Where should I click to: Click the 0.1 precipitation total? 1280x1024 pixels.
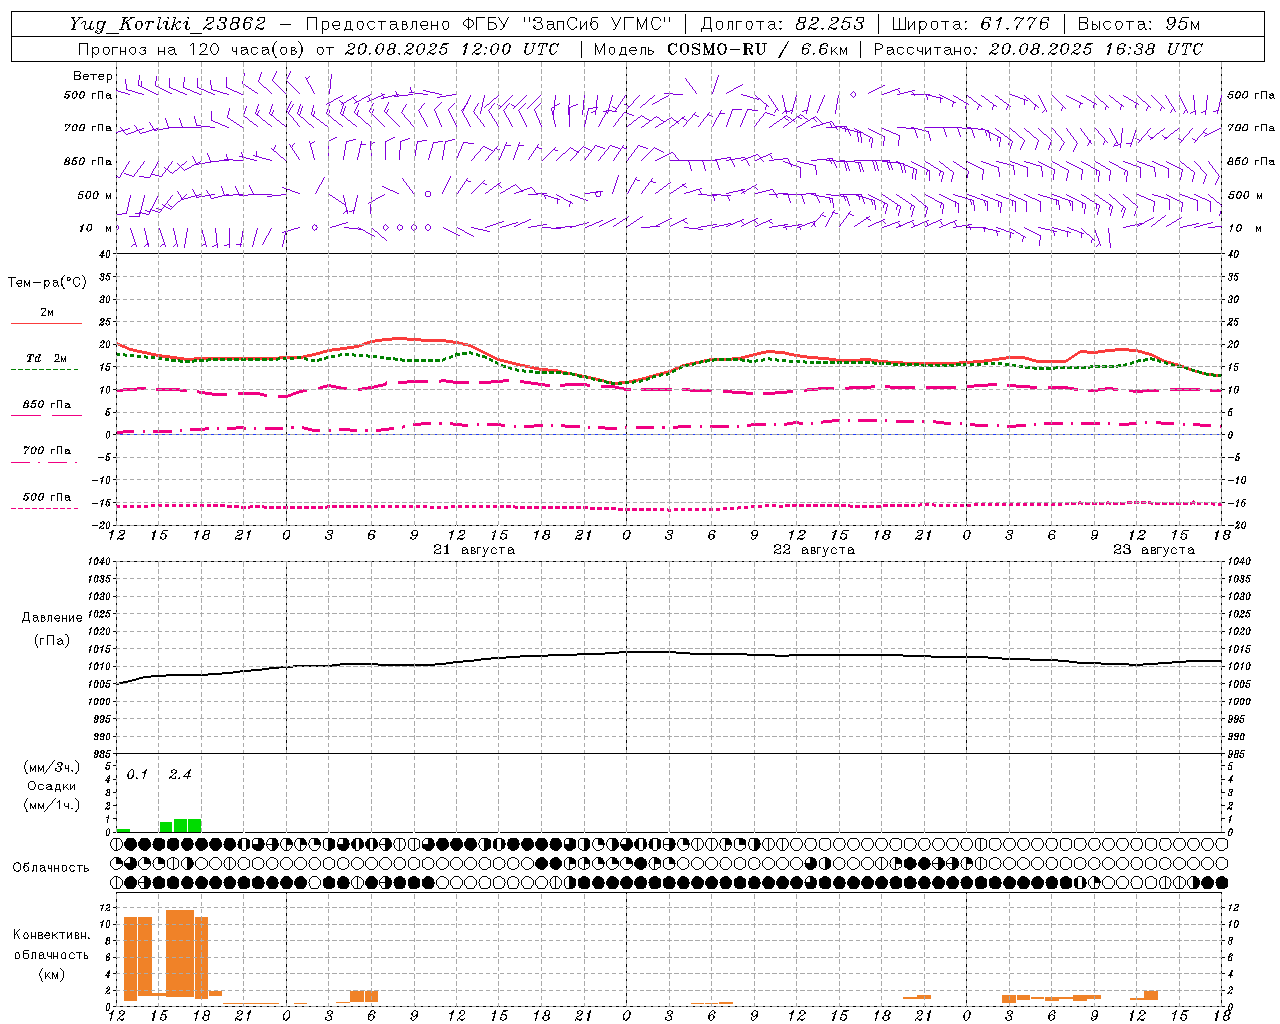(137, 774)
